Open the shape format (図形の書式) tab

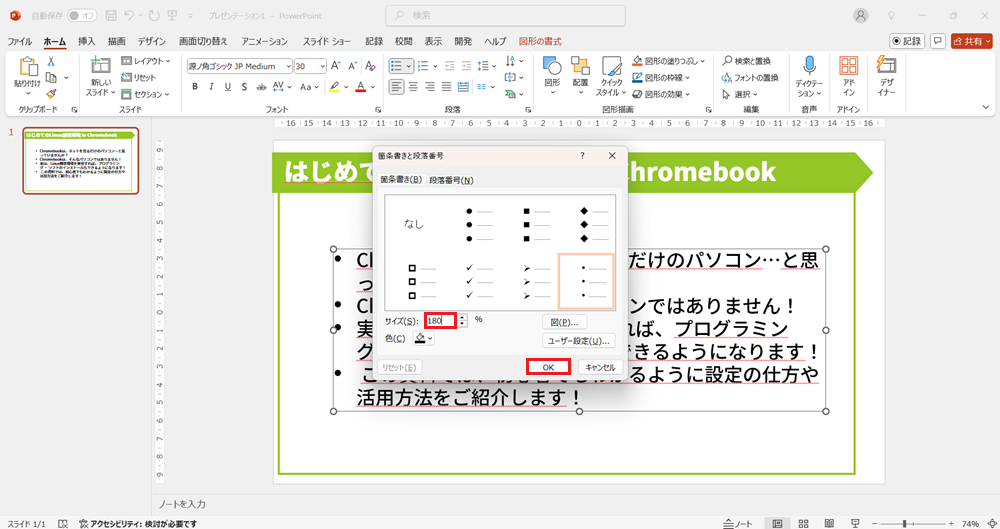pos(540,41)
